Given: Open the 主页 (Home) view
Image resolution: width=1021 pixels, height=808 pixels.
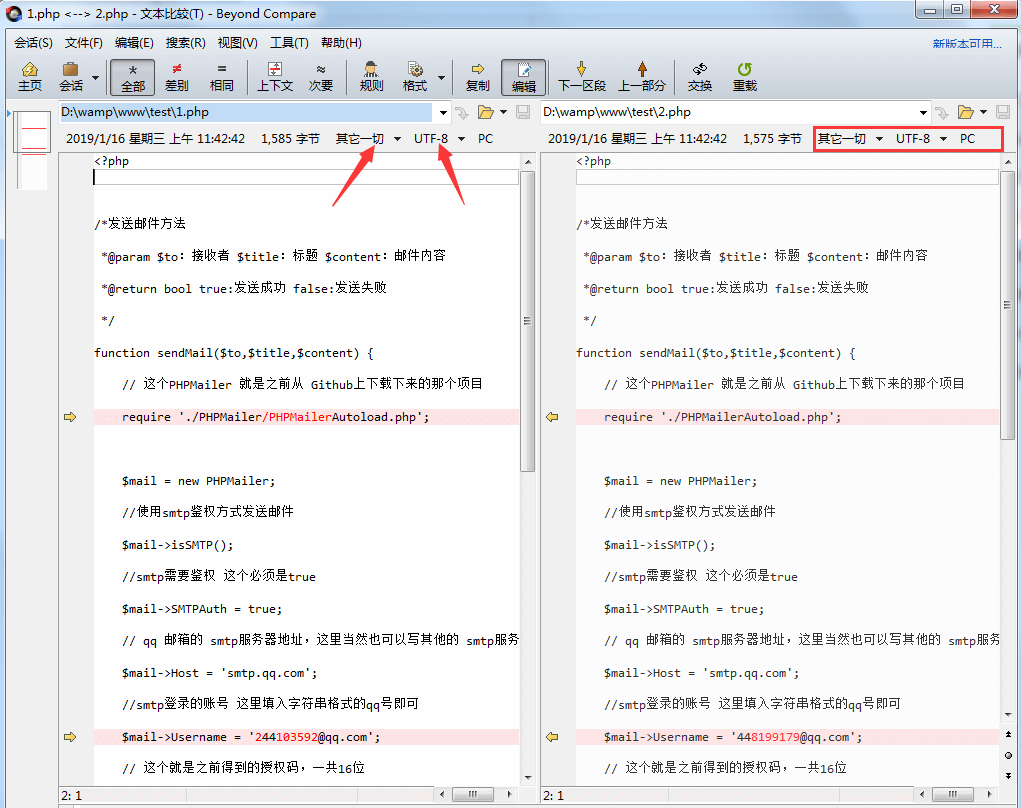Looking at the screenshot, I should coord(29,77).
